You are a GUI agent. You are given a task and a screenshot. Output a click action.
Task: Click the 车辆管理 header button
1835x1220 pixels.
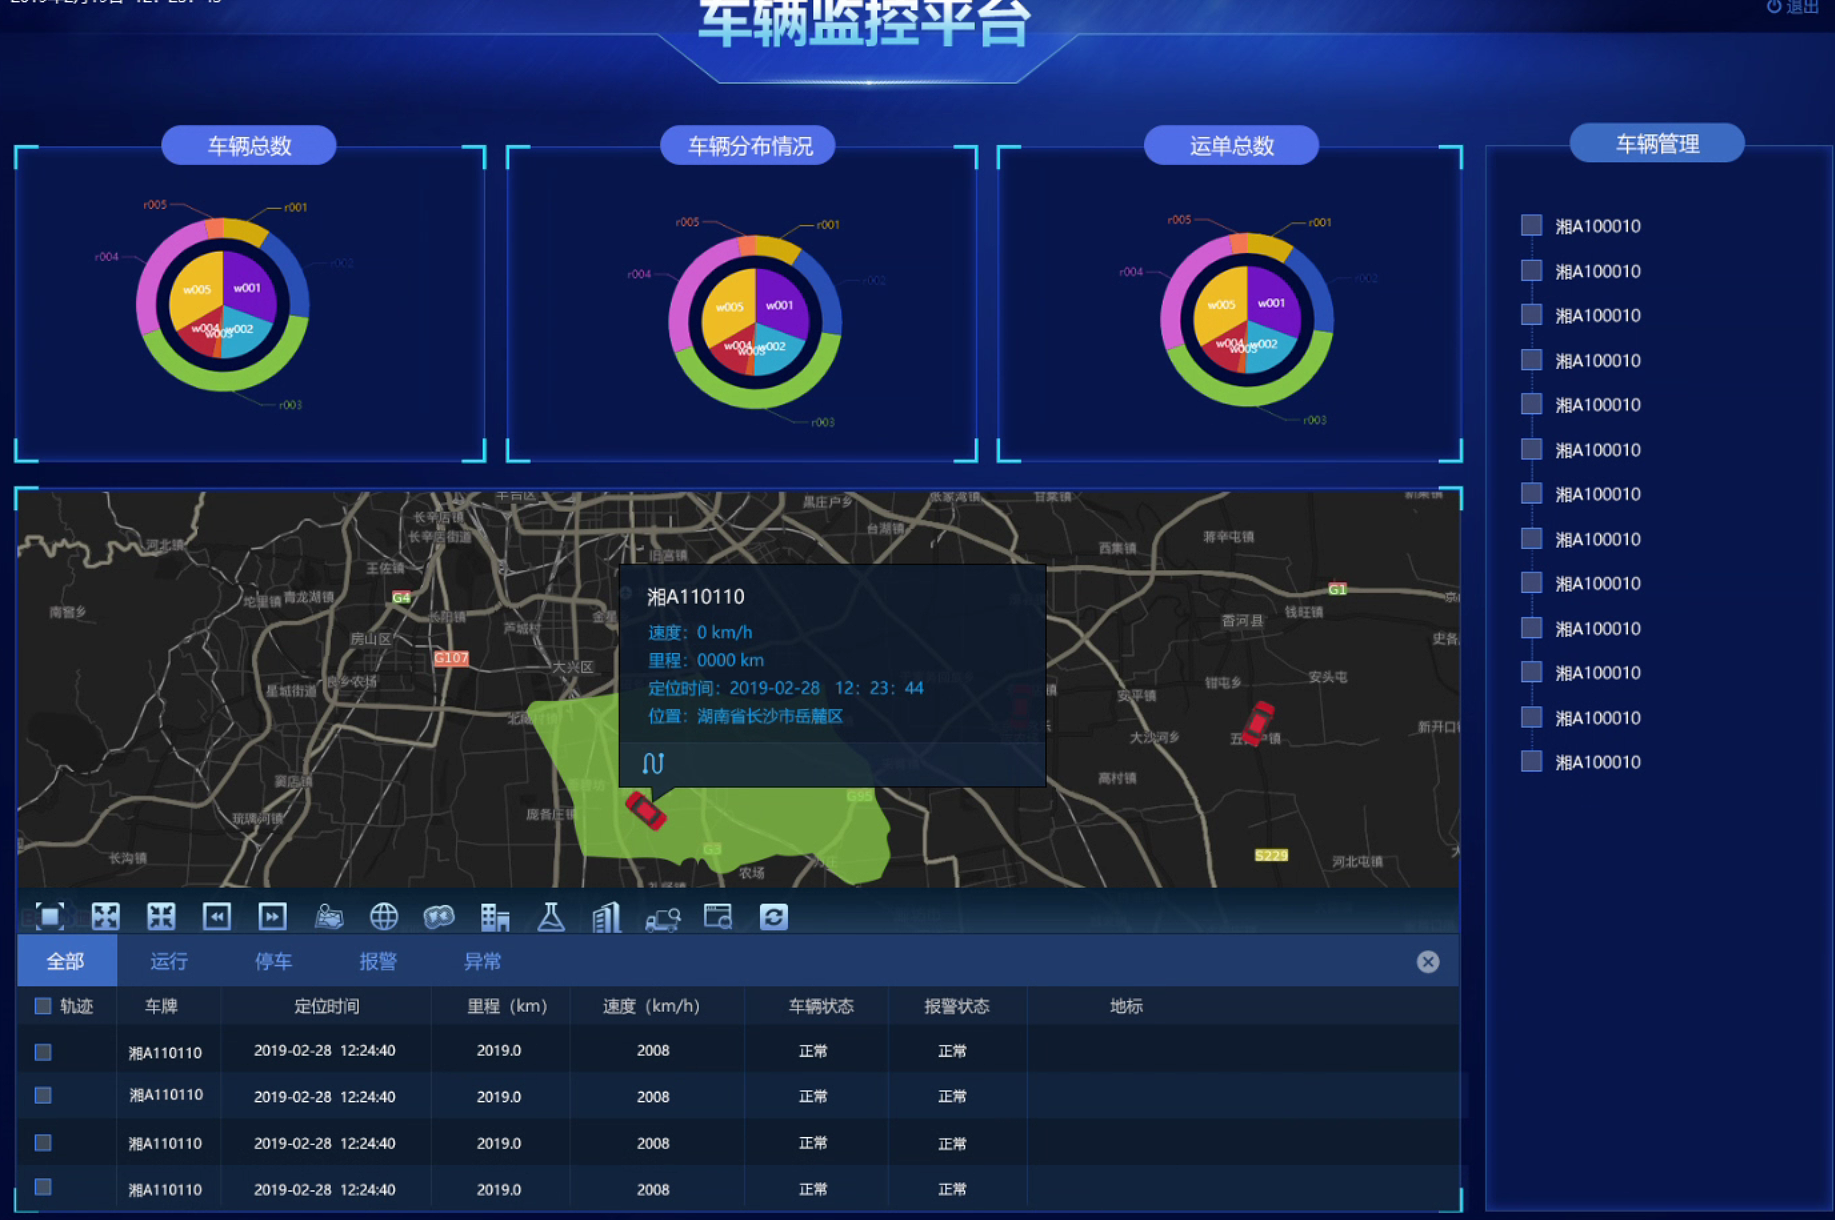pyautogui.click(x=1657, y=144)
